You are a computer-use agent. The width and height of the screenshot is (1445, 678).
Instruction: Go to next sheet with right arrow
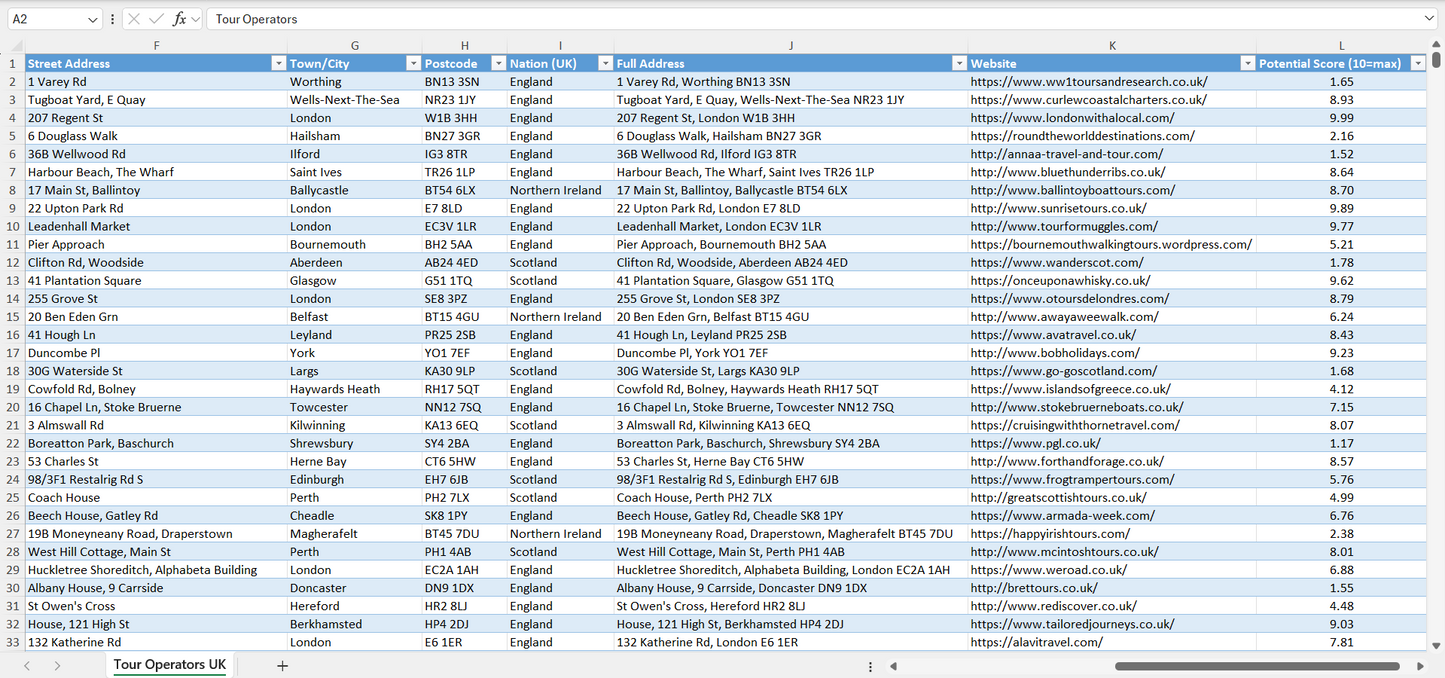point(57,666)
